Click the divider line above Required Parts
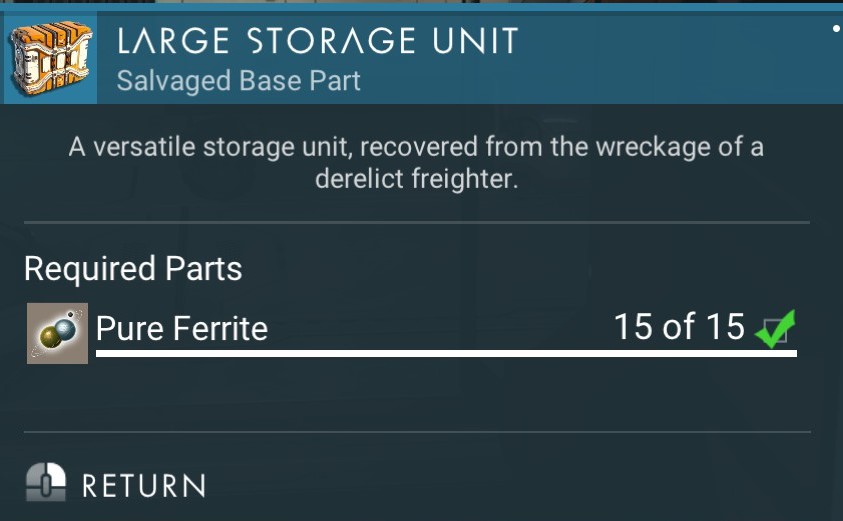The width and height of the screenshot is (843, 521). 417,222
